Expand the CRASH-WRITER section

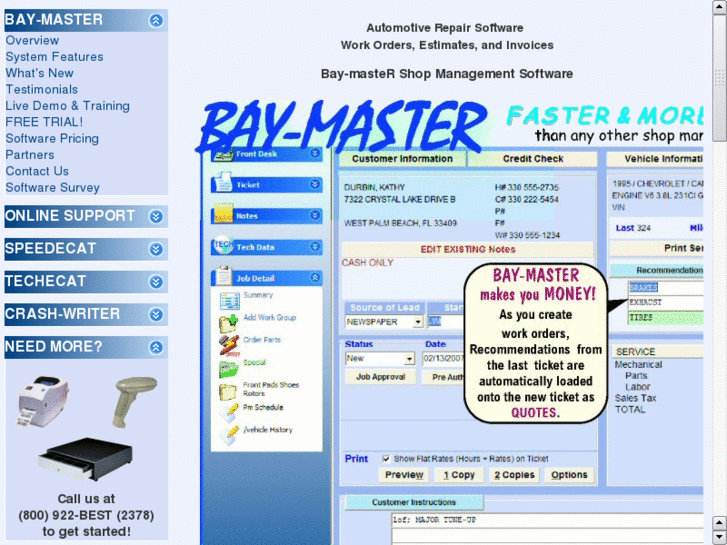156,314
